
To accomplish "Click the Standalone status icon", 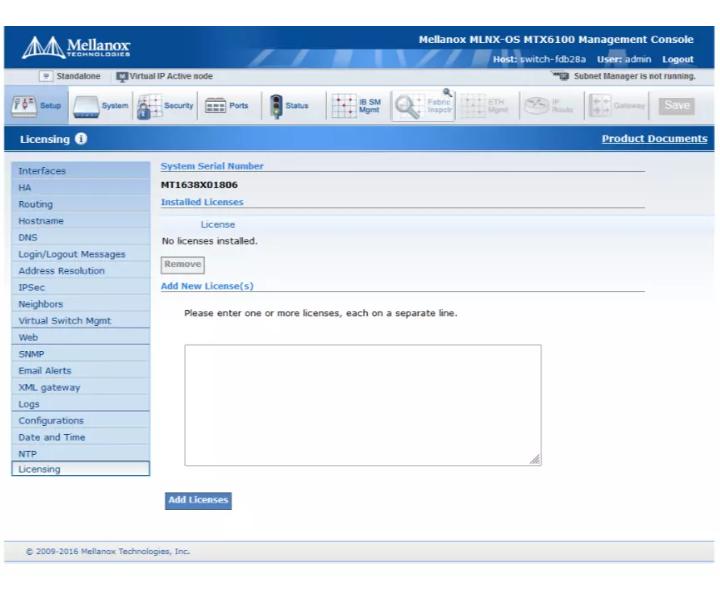I will click(46, 76).
